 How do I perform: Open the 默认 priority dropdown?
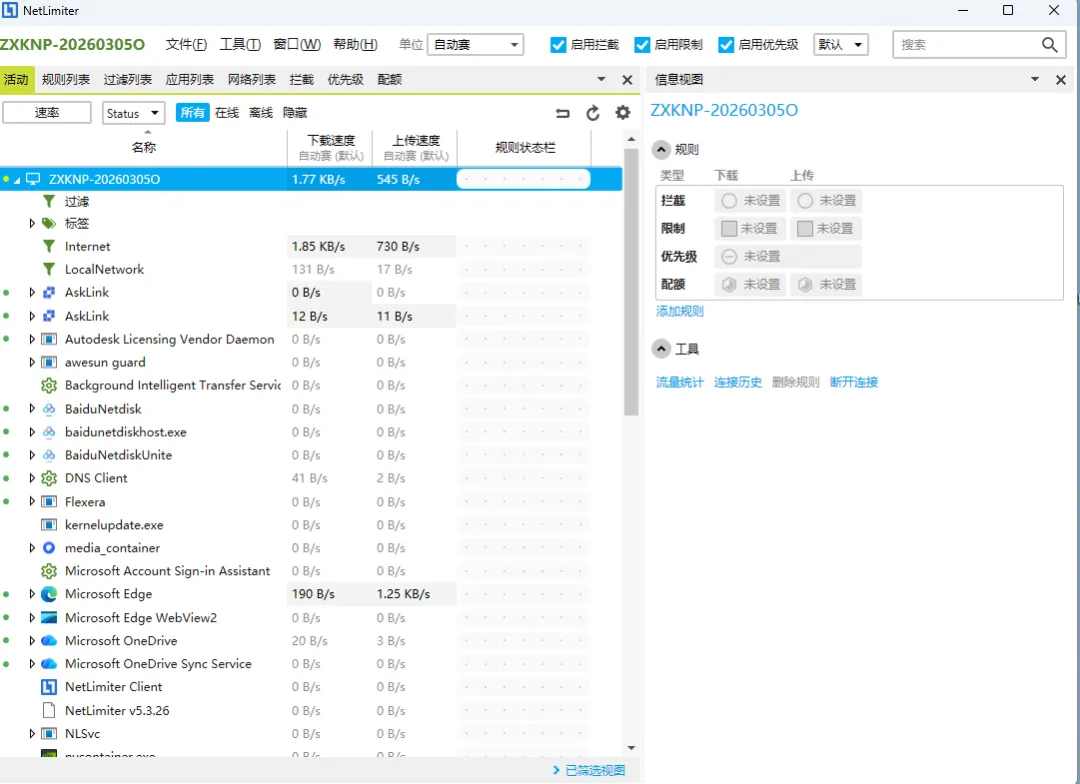(840, 45)
